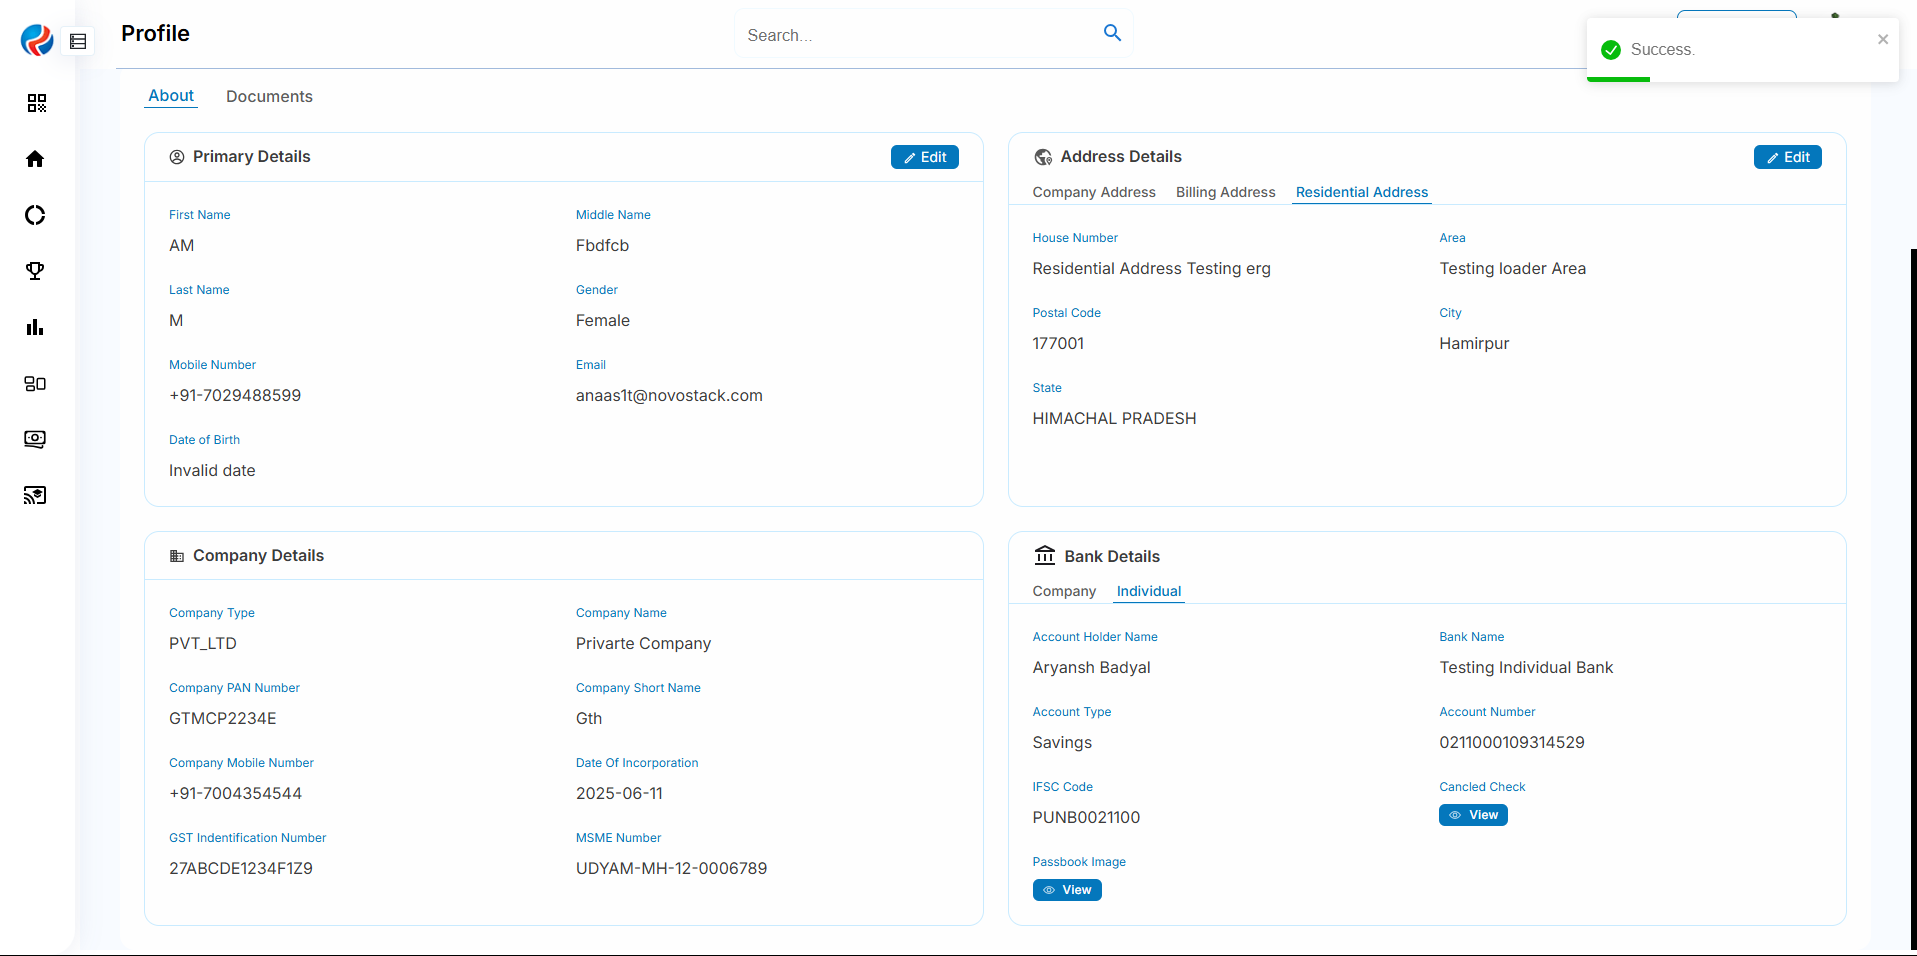Click the QR code icon in sidebar
Screen dimensions: 1917x956
click(36, 103)
